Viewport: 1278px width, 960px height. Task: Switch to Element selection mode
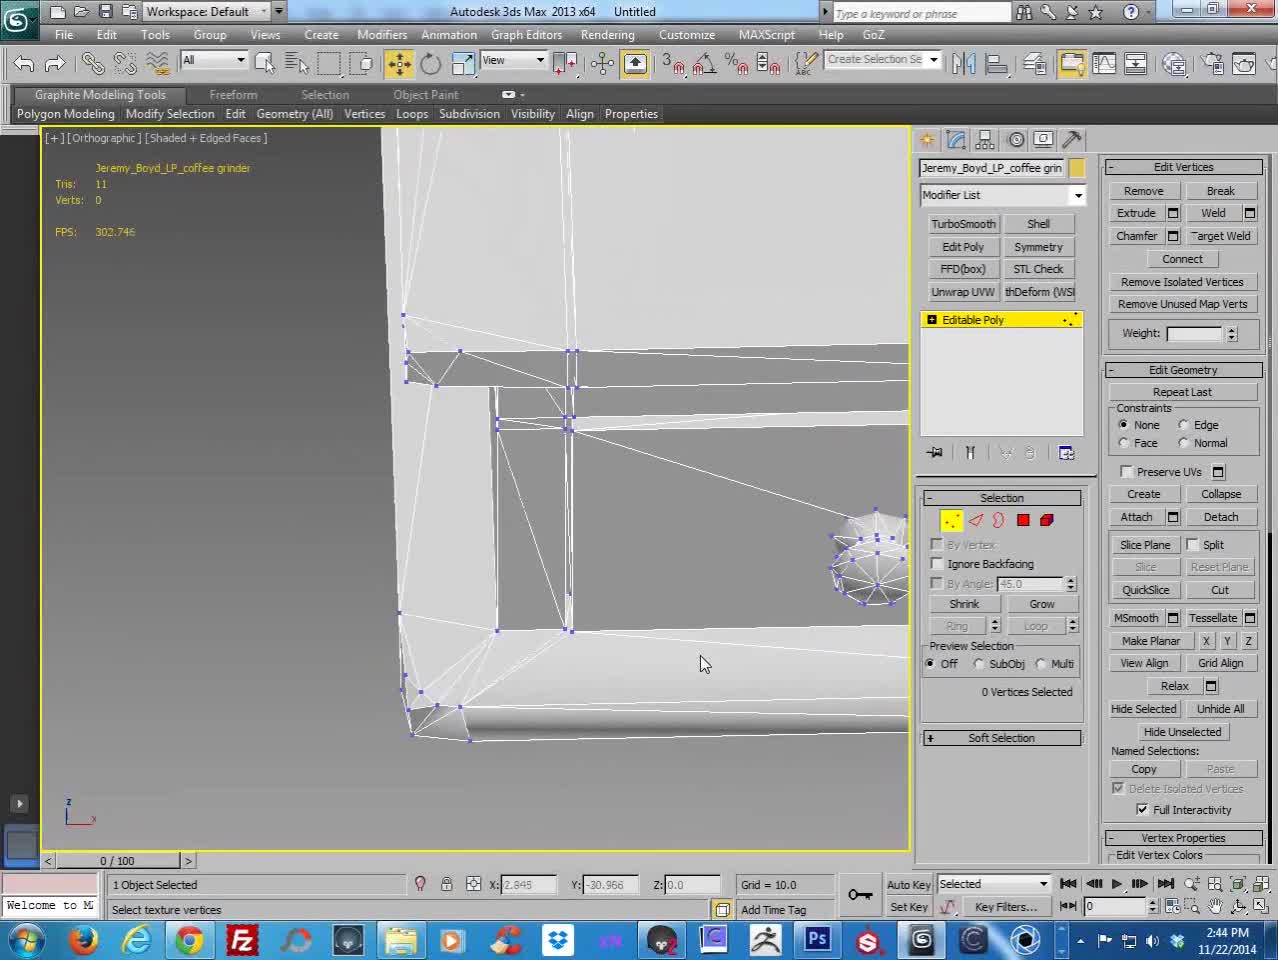[x=1047, y=520]
